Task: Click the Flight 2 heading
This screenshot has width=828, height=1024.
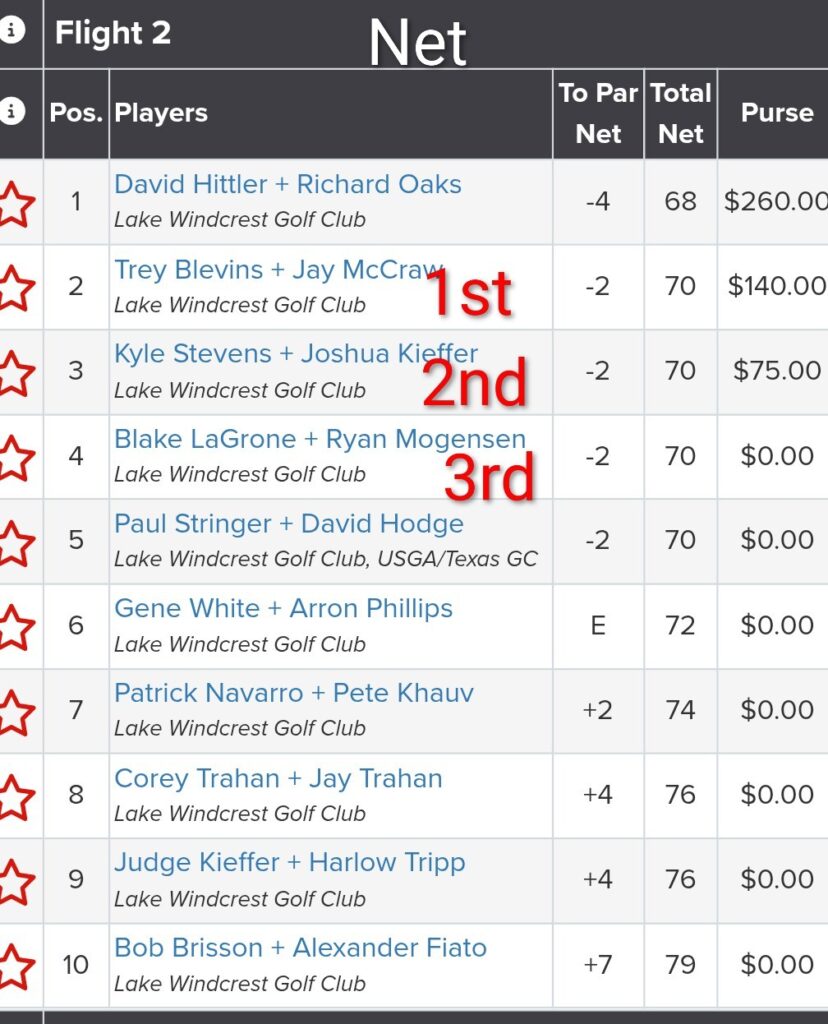Action: click(x=113, y=33)
